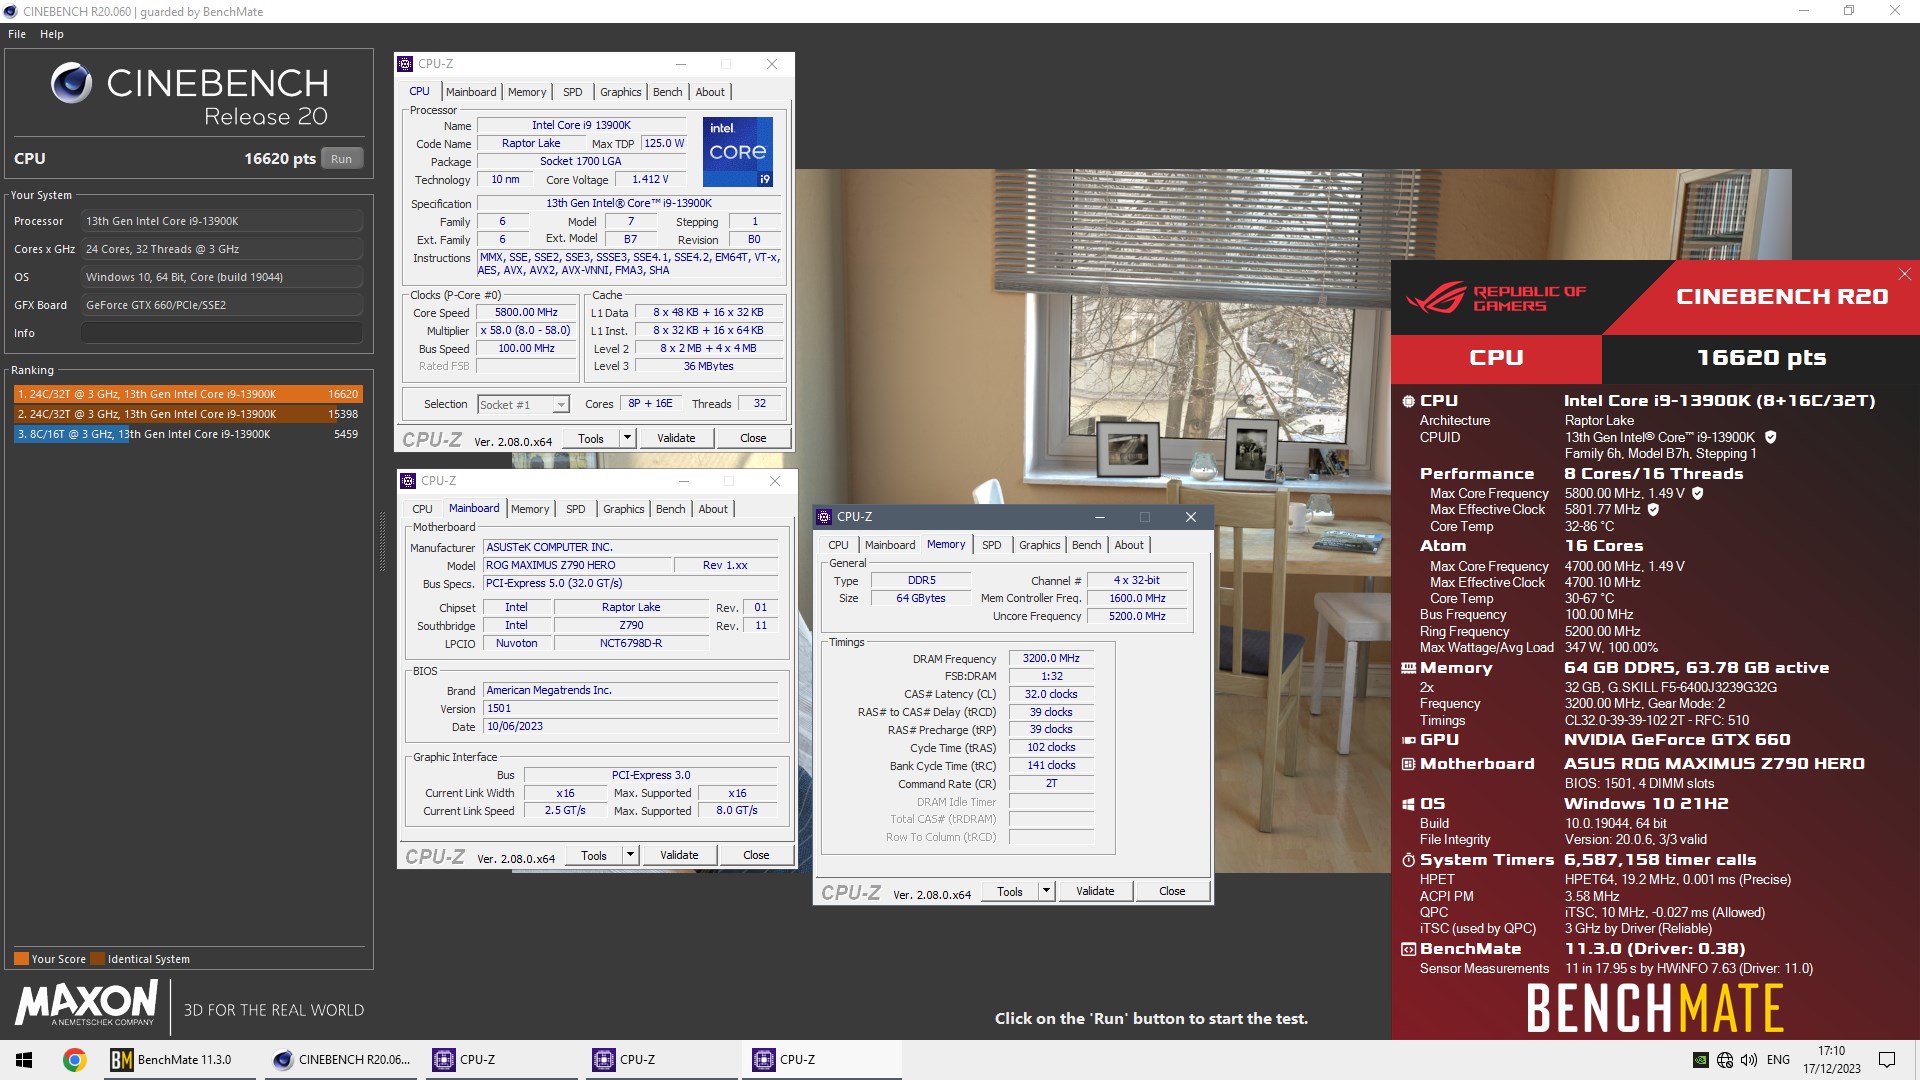Image resolution: width=1920 pixels, height=1080 pixels.
Task: Click verified shield beside 5801.77 MHz
Action: [1653, 509]
